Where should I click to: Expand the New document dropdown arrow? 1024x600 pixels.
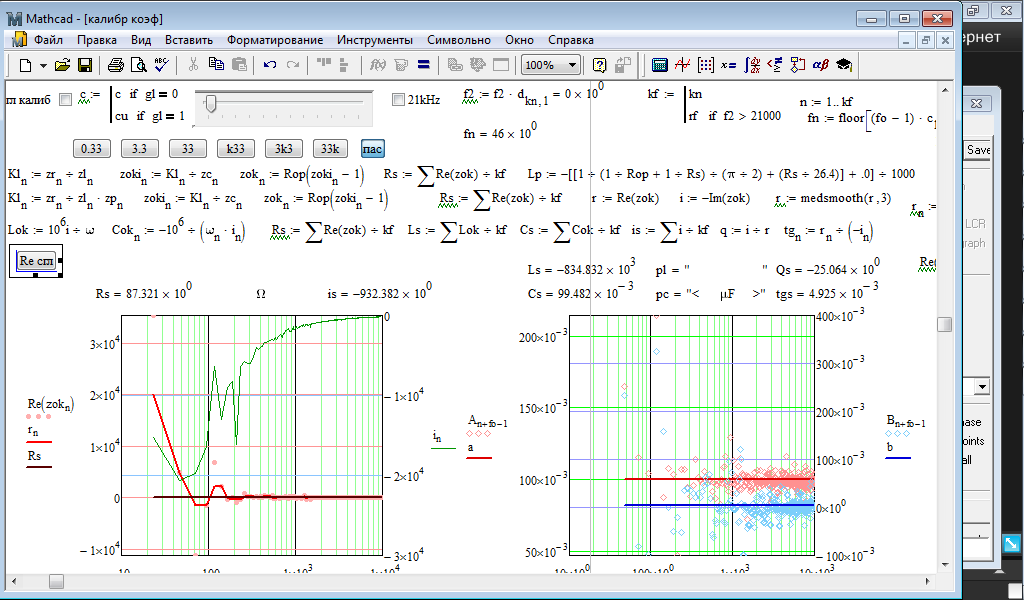[x=42, y=65]
